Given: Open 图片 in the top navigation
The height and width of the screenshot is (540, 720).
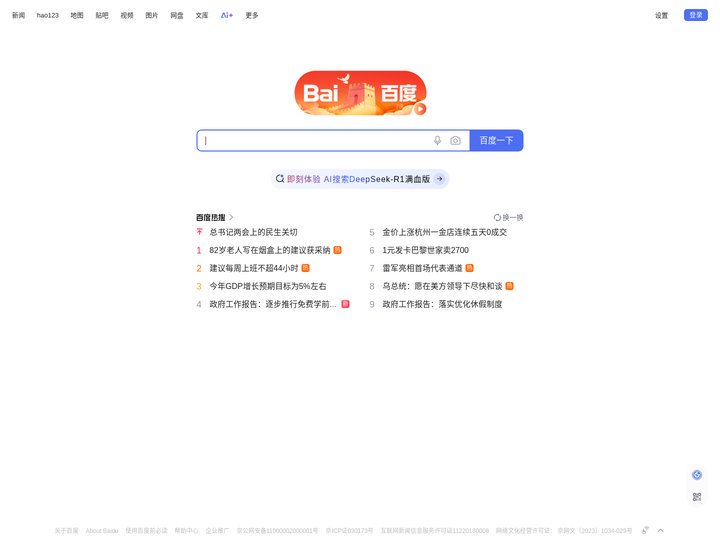Looking at the screenshot, I should pos(152,15).
